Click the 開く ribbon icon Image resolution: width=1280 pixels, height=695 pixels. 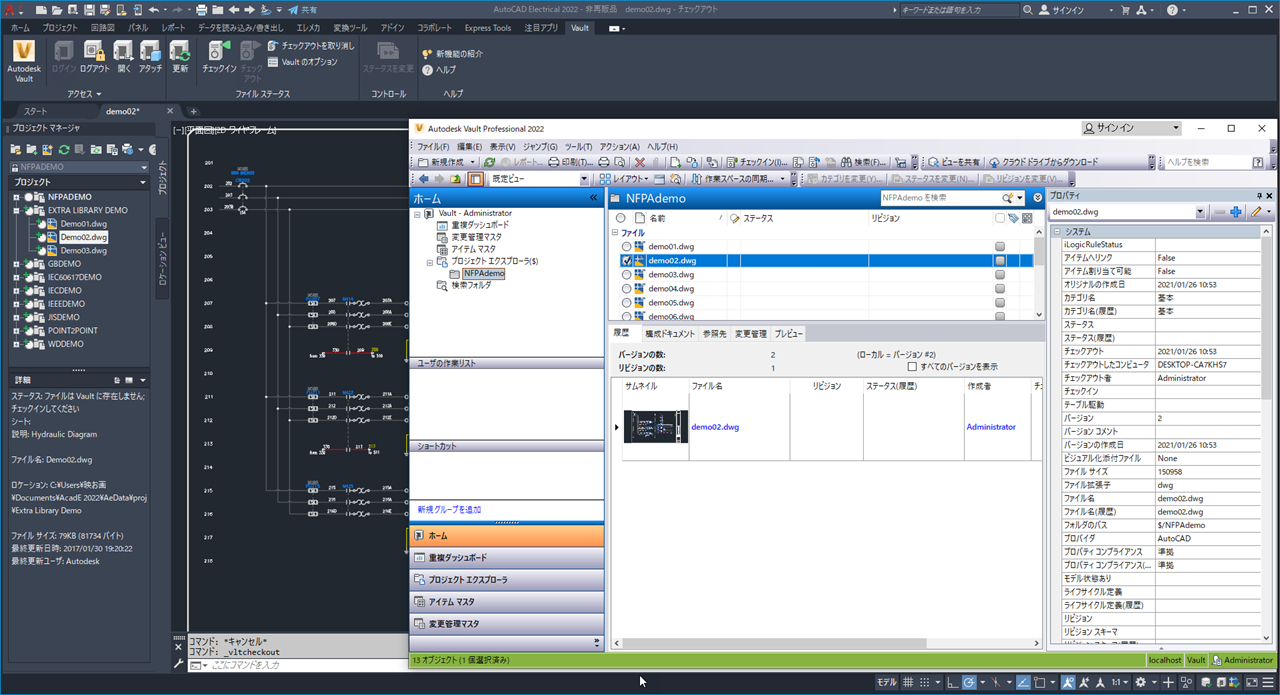124,57
